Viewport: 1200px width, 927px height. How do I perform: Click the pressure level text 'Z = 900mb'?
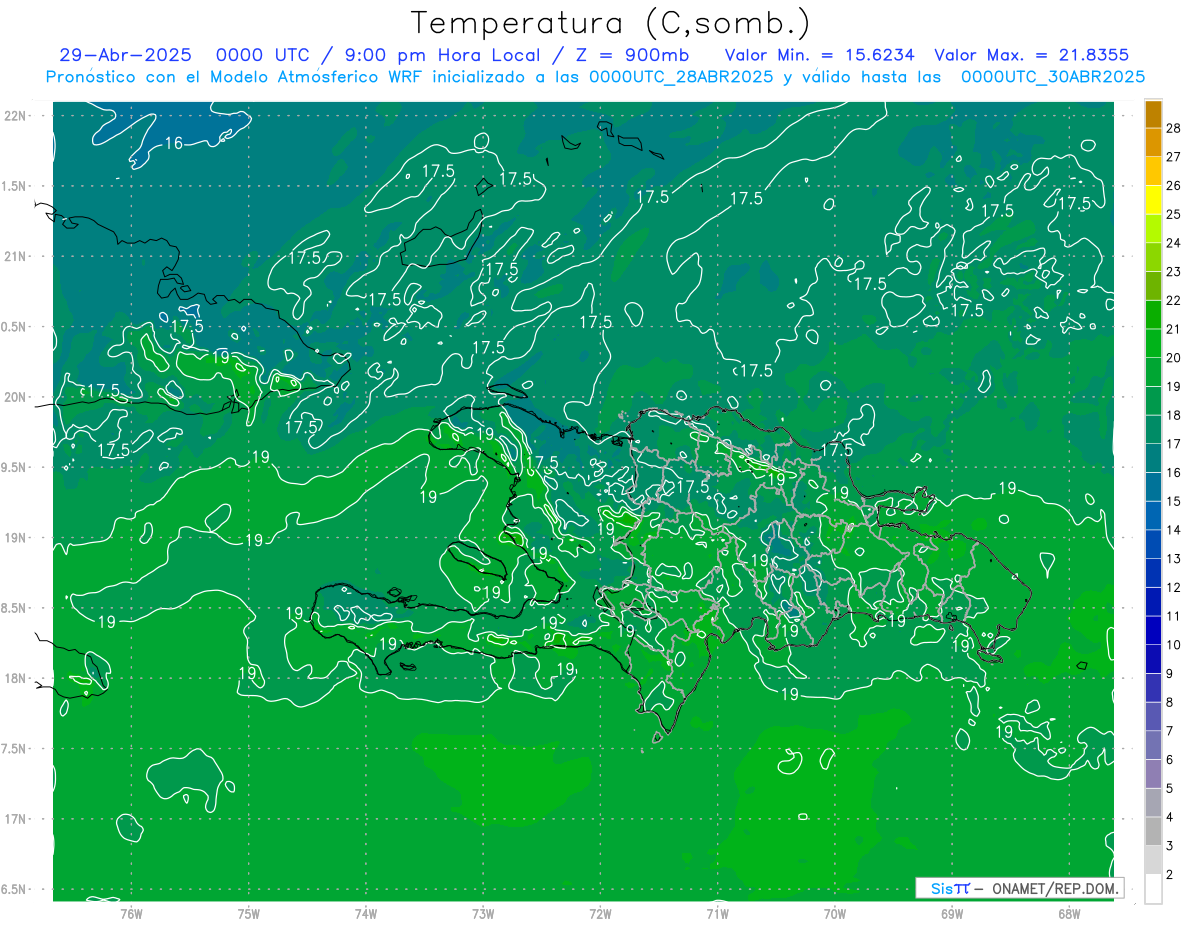tap(626, 55)
